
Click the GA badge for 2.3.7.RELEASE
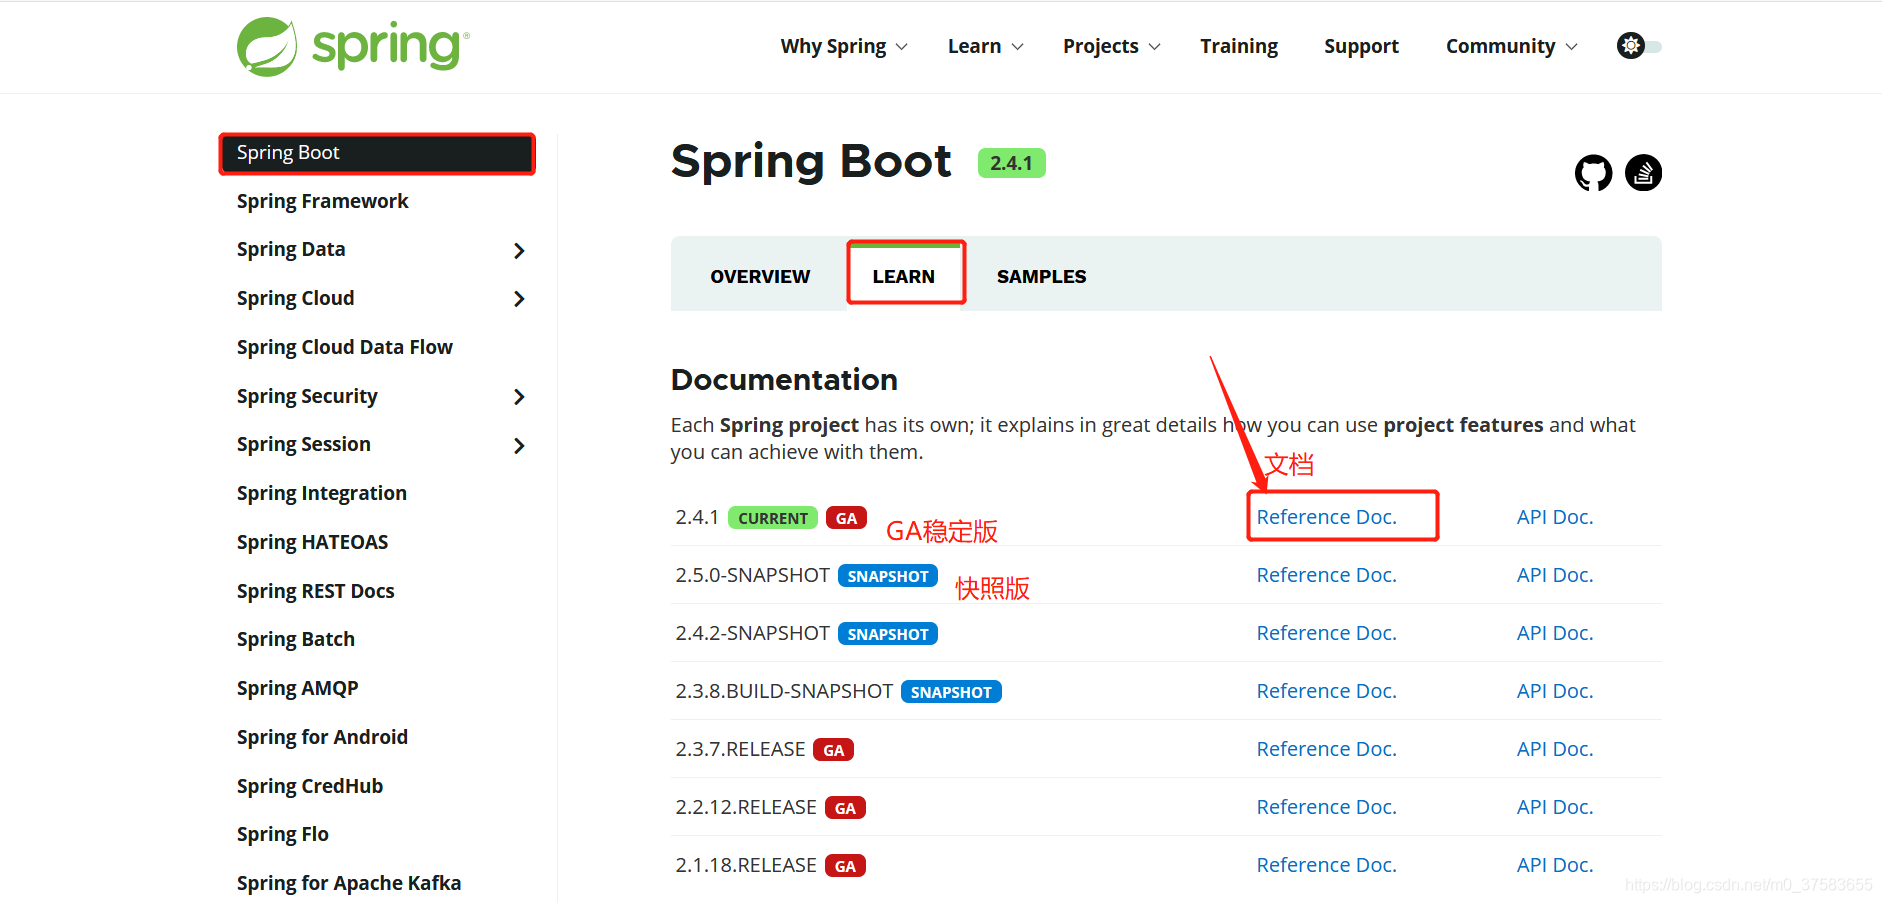click(x=833, y=750)
